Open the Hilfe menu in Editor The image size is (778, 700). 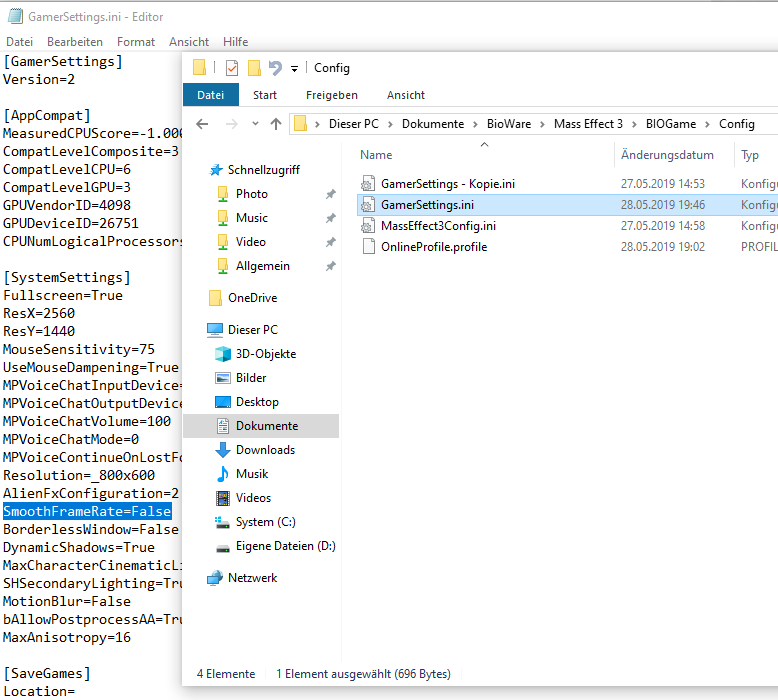[x=236, y=42]
